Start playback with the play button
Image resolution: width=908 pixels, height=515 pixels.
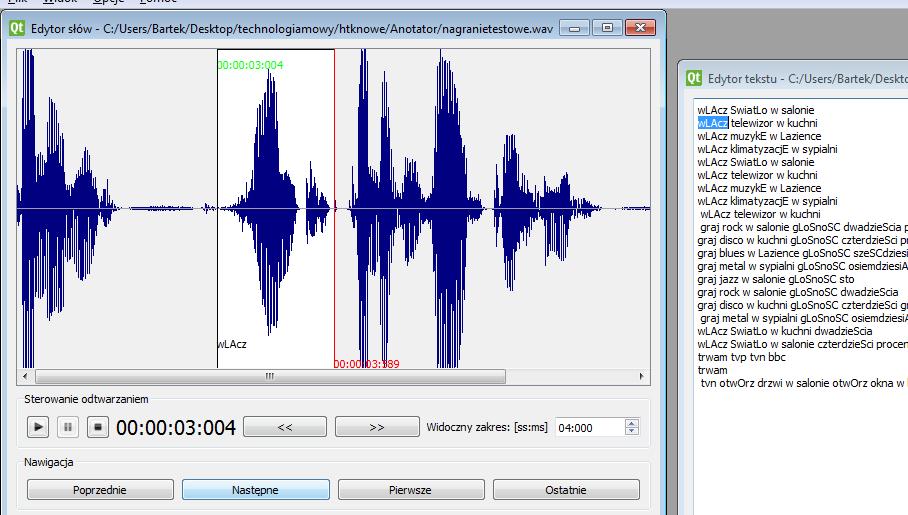tap(38, 428)
